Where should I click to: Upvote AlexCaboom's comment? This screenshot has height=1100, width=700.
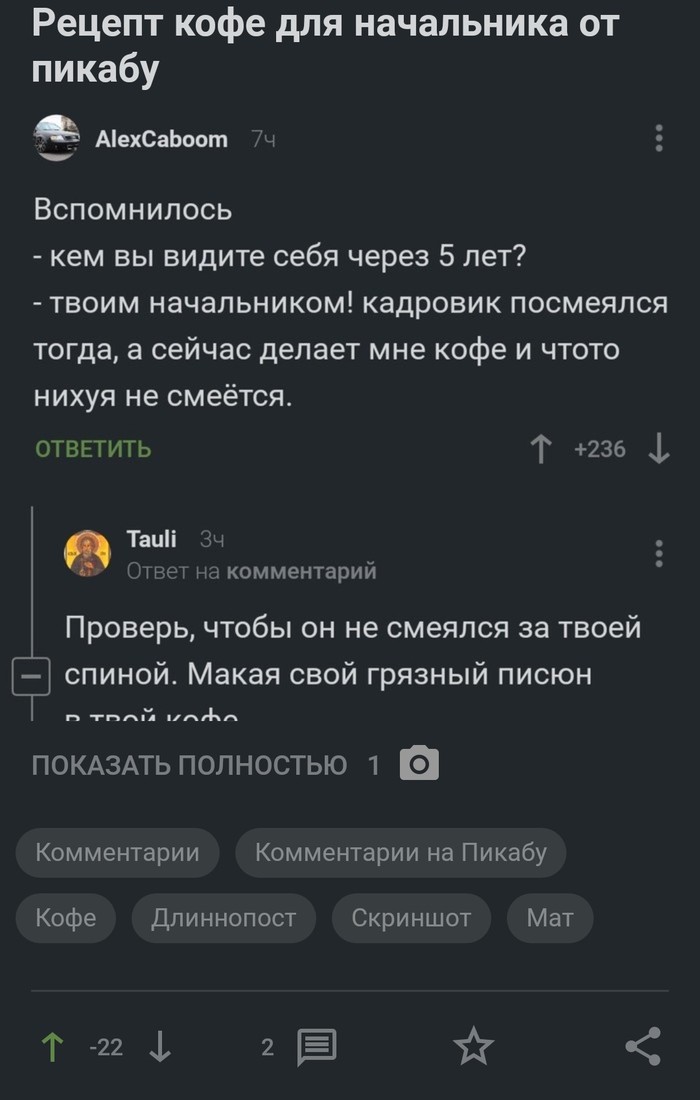click(540, 450)
